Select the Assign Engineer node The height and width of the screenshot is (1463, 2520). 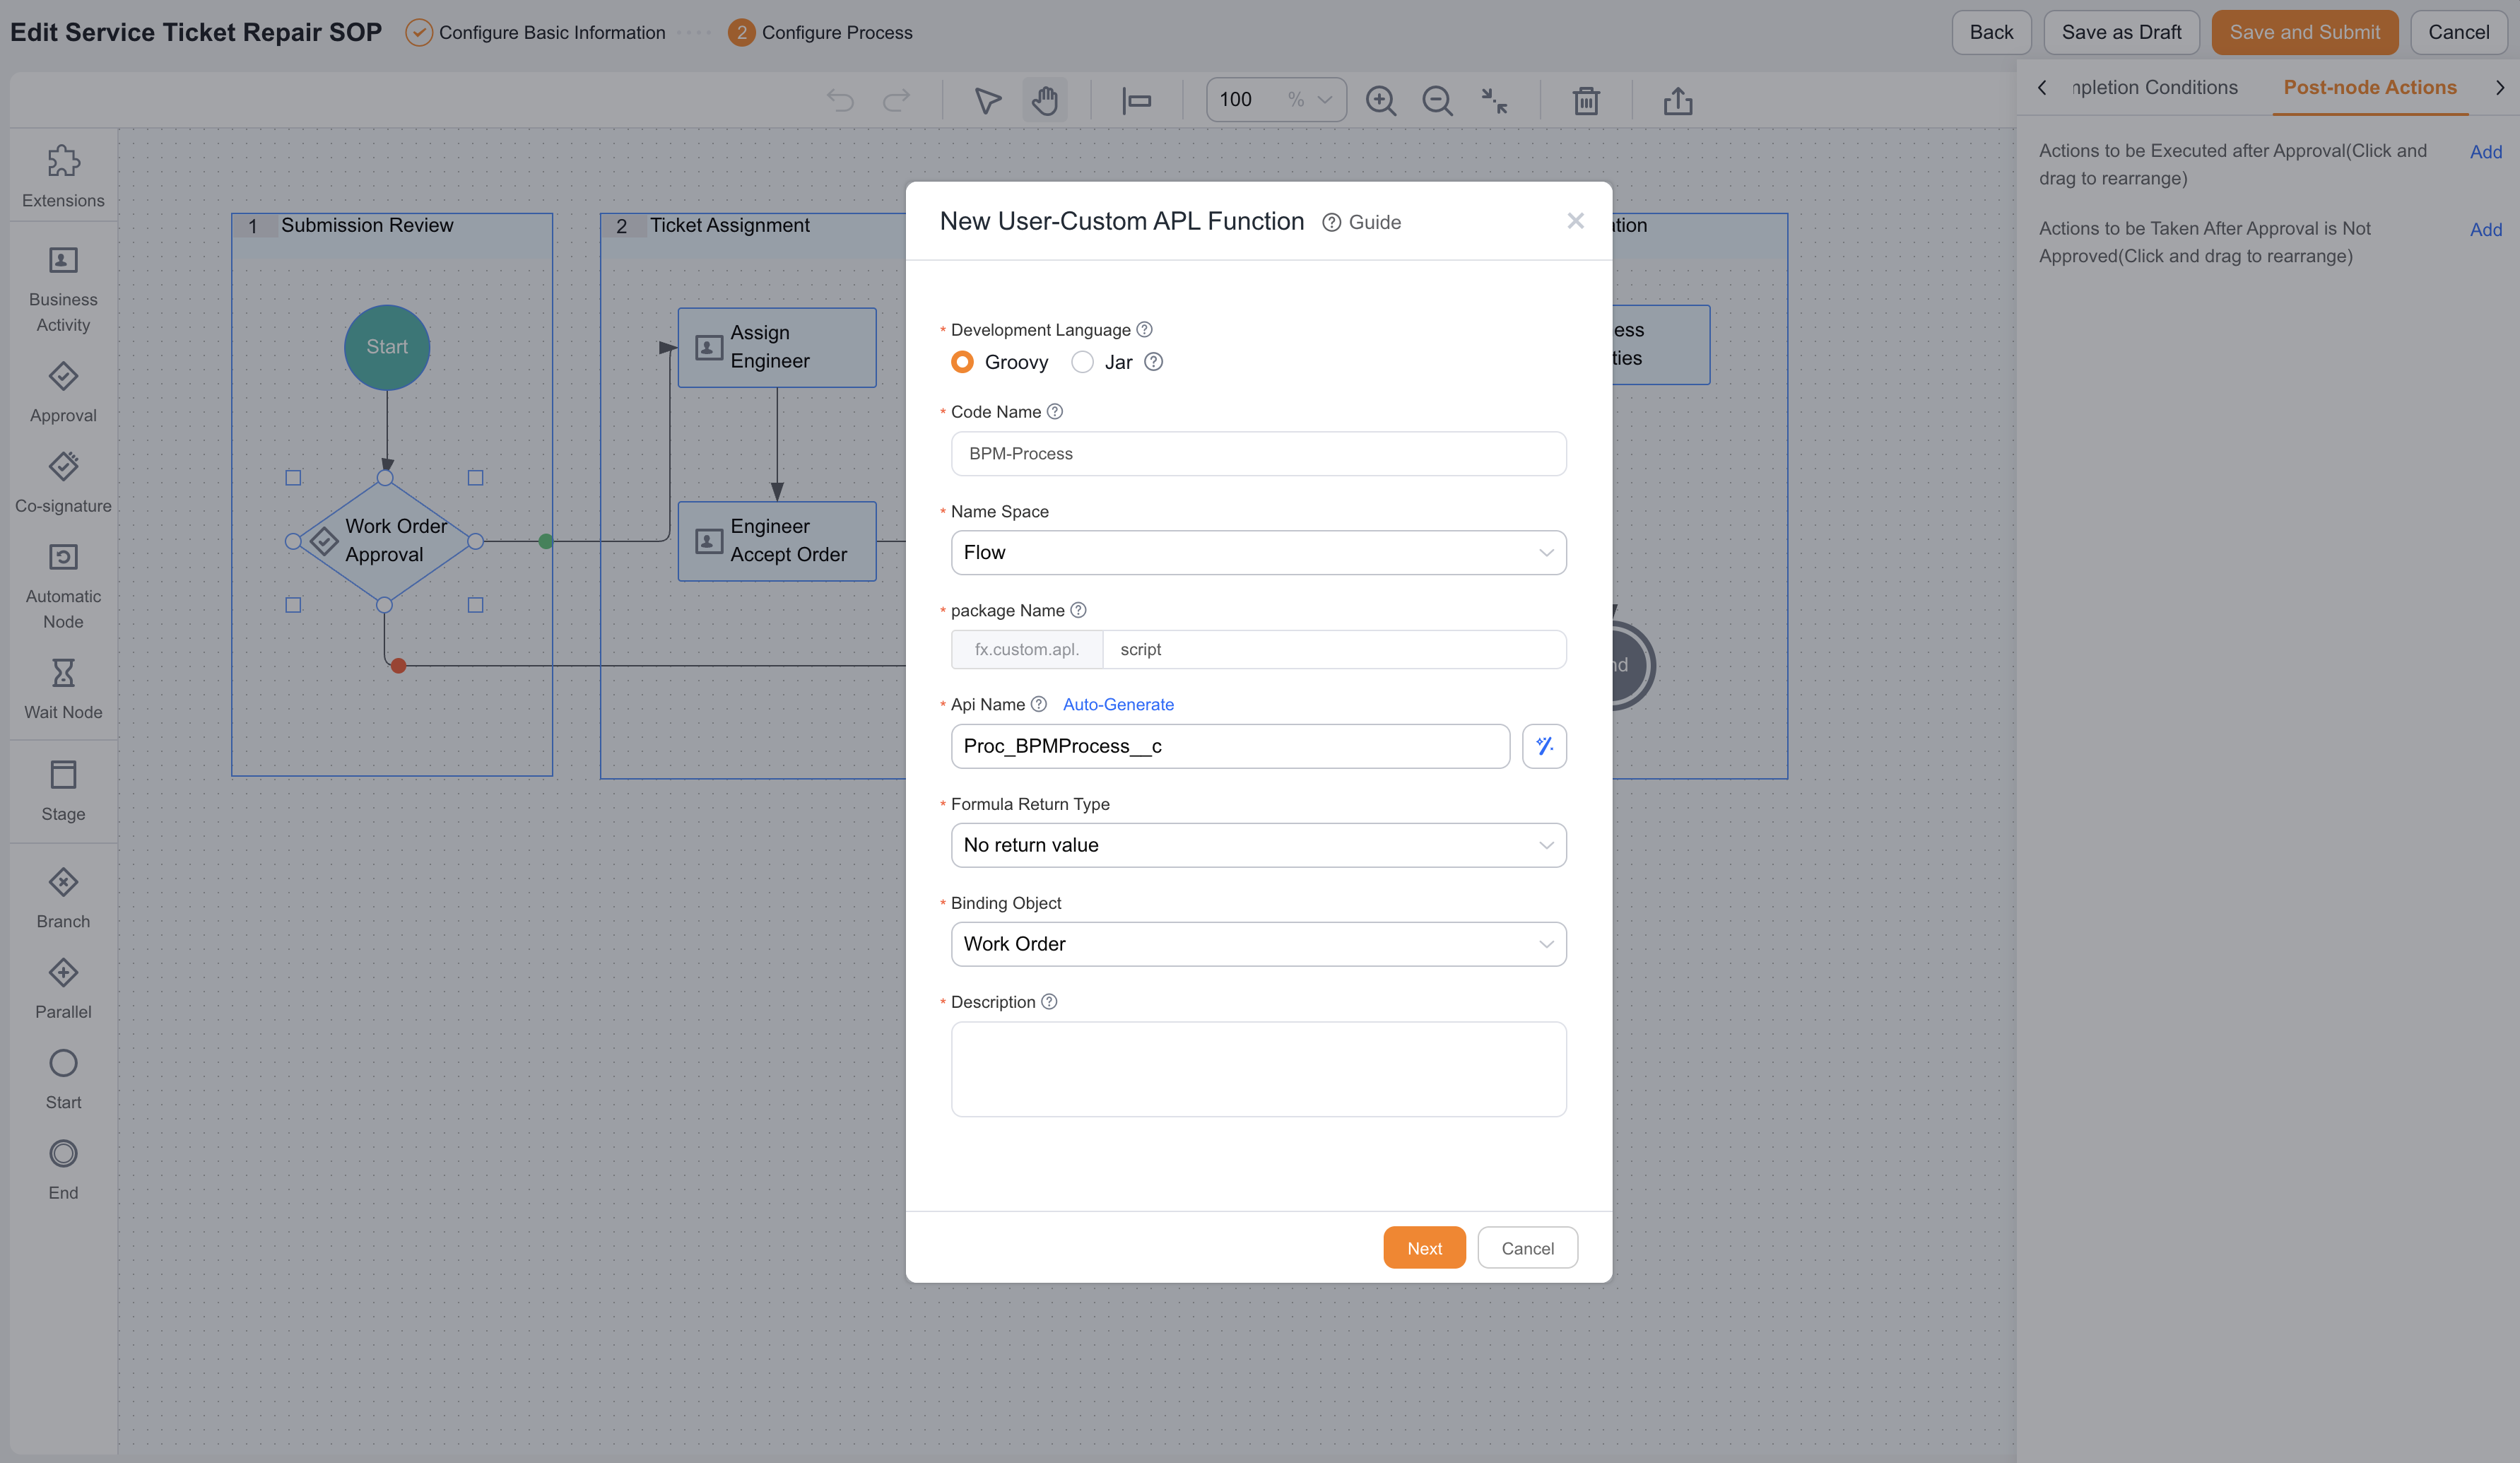[777, 347]
